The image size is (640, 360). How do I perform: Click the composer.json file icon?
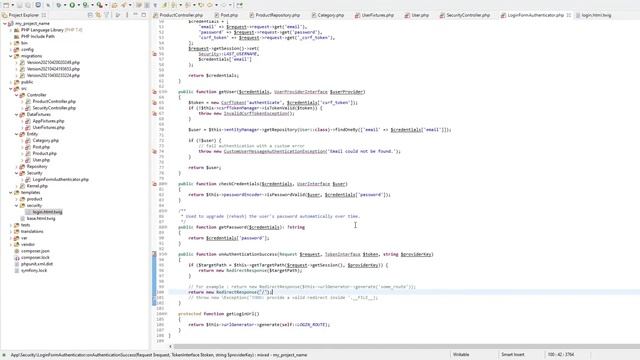[17, 251]
